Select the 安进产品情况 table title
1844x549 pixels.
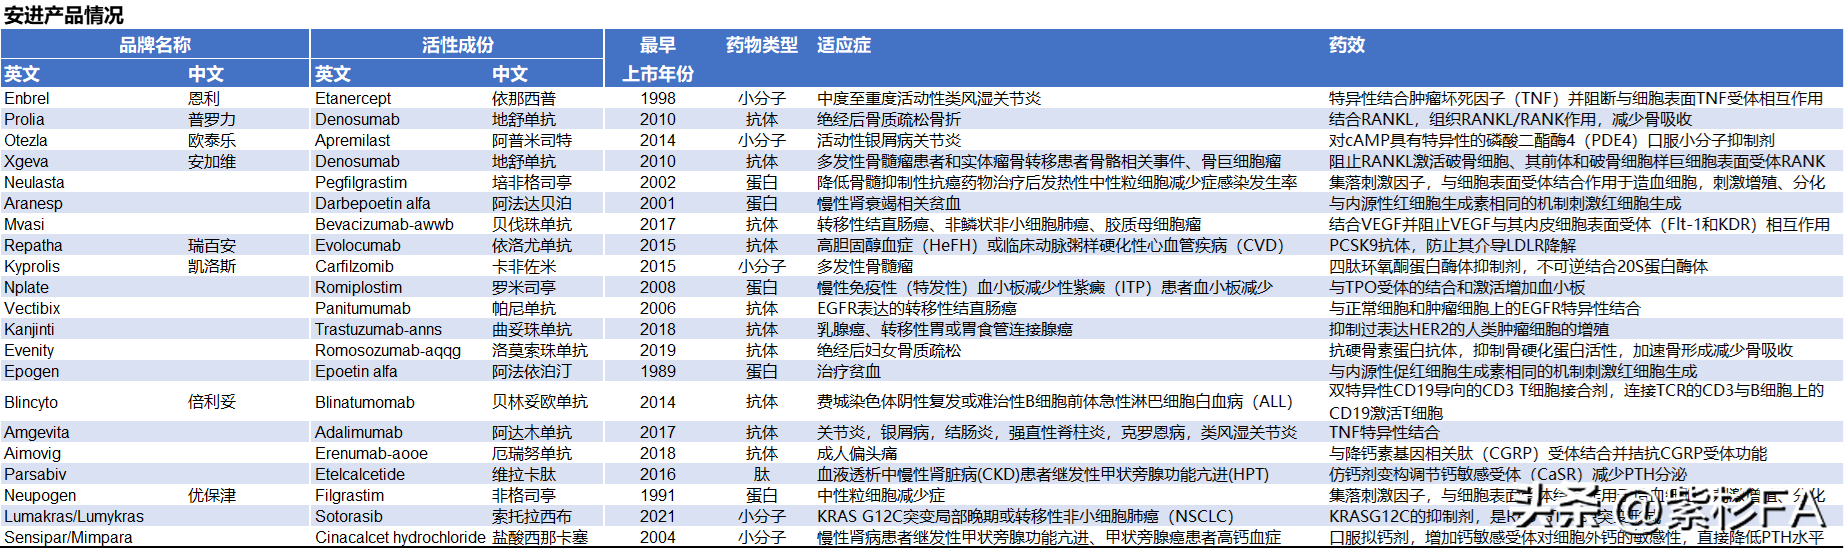point(64,15)
